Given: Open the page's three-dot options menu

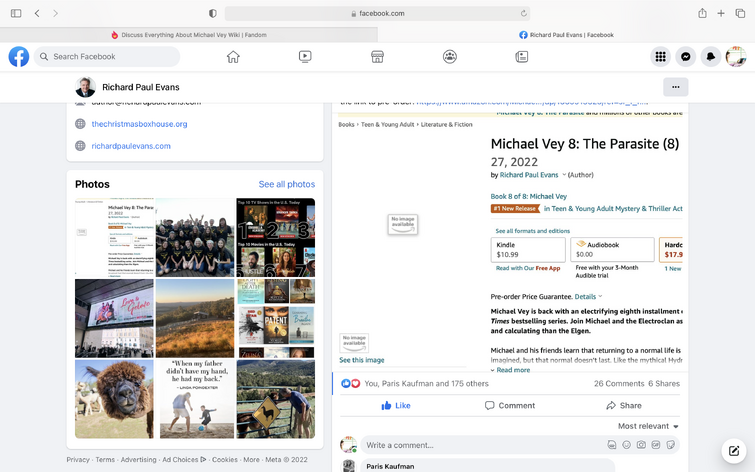Looking at the screenshot, I should tap(676, 87).
